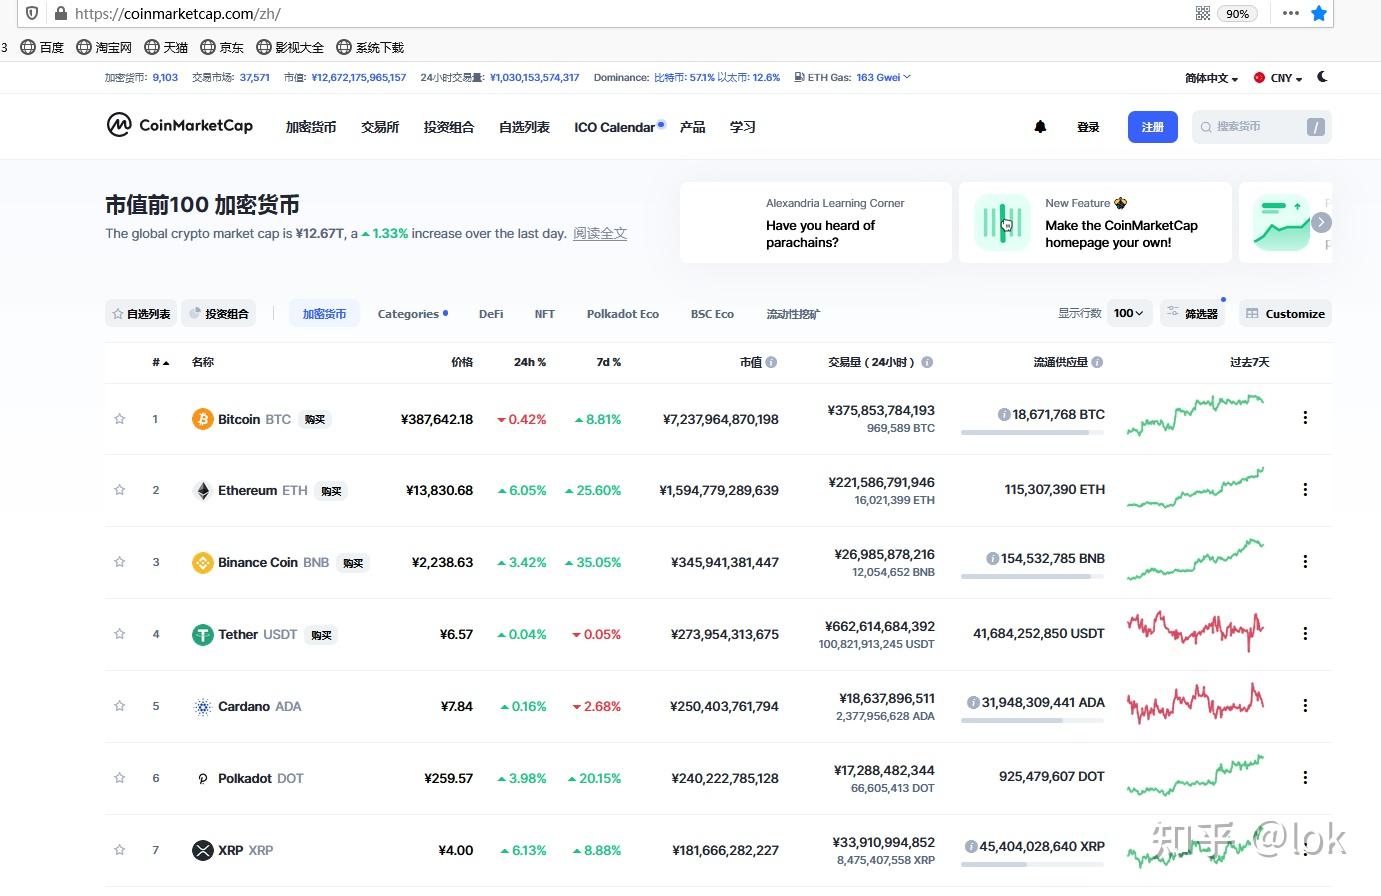Open Polkadot row three-dot menu
Screen dimensions: 1381x896
point(1305,778)
